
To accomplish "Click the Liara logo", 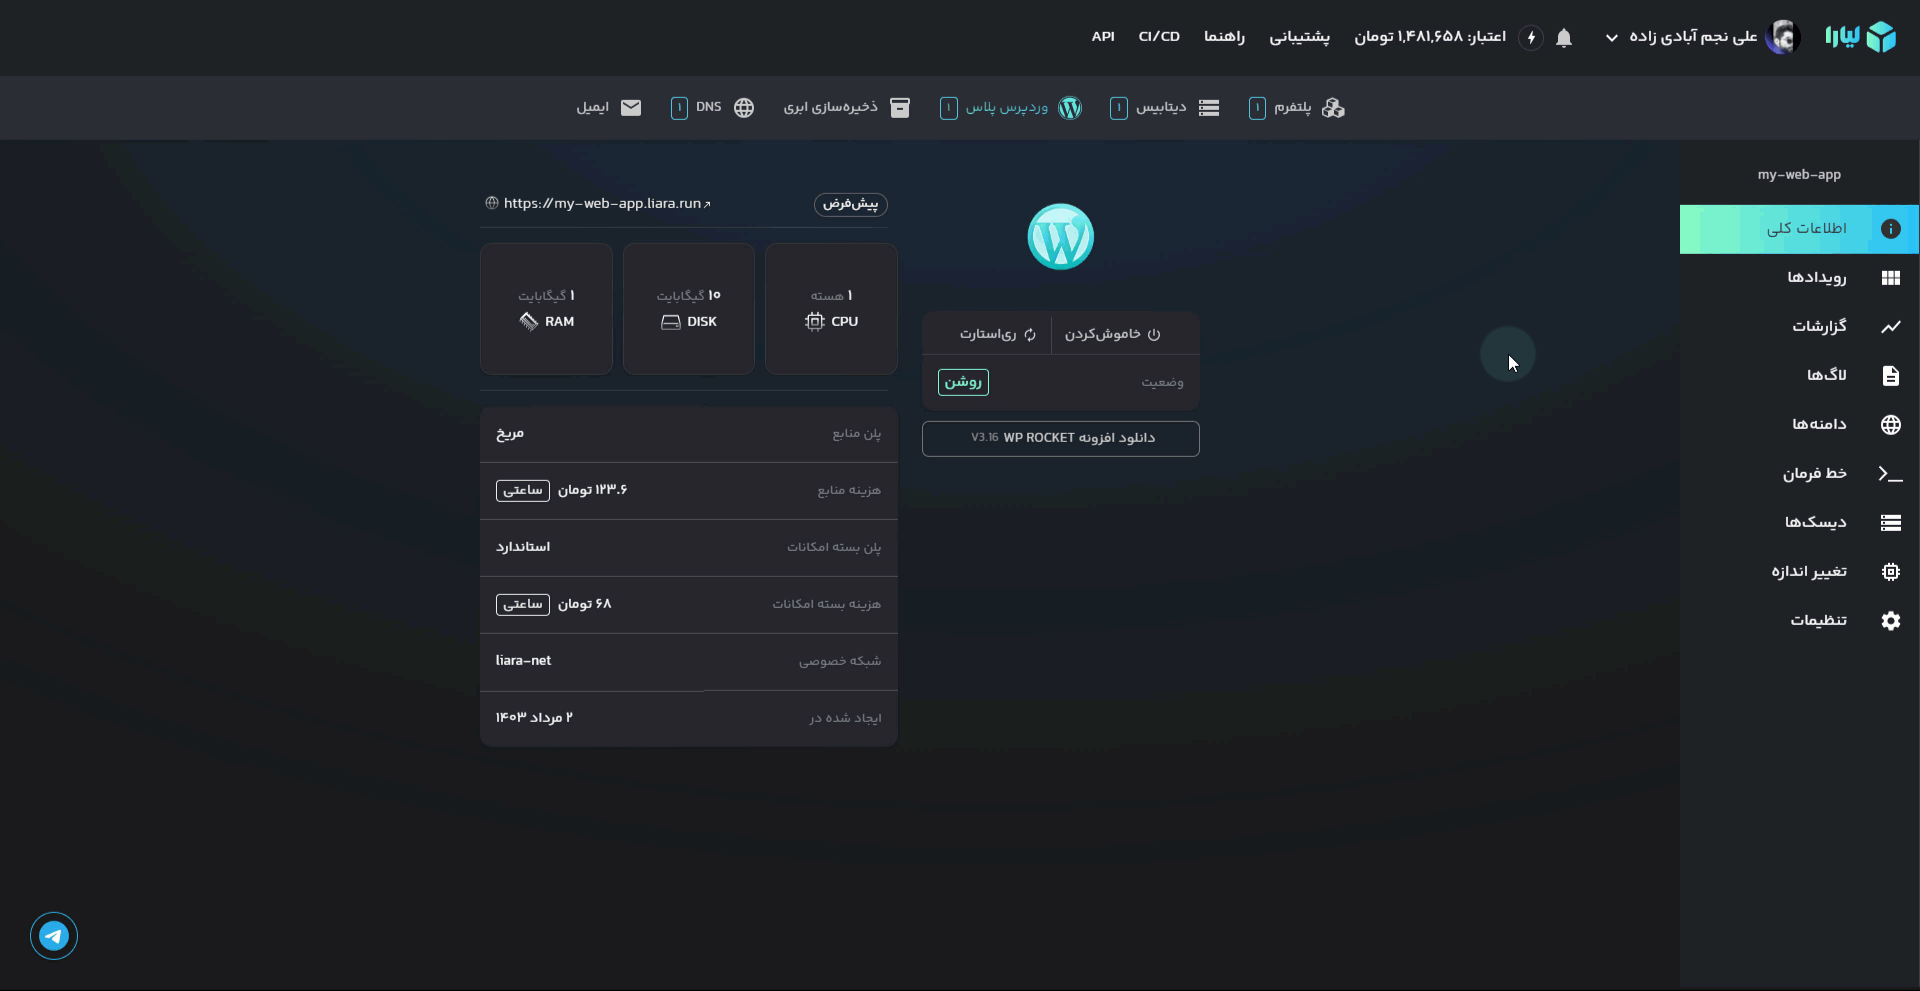I will pos(1860,37).
